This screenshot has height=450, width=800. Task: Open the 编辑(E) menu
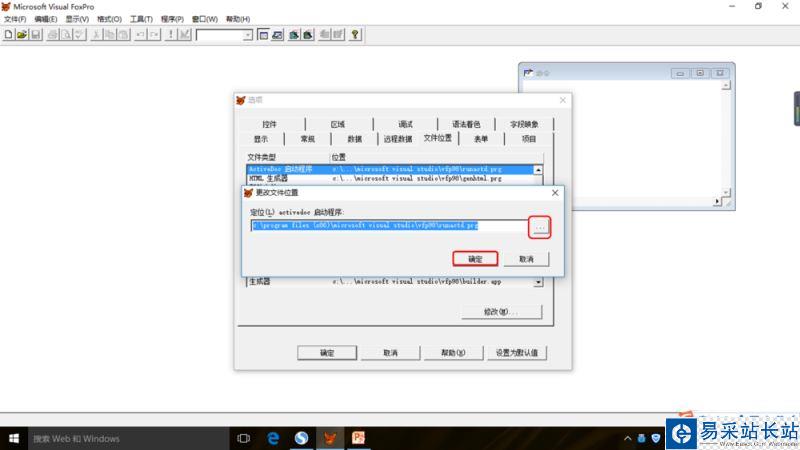click(46, 19)
